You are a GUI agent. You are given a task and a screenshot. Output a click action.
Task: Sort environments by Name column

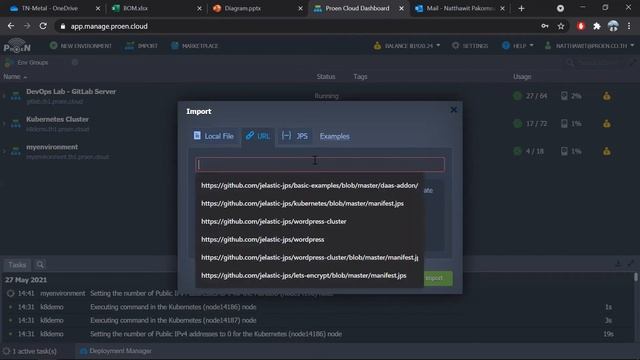pos(15,77)
